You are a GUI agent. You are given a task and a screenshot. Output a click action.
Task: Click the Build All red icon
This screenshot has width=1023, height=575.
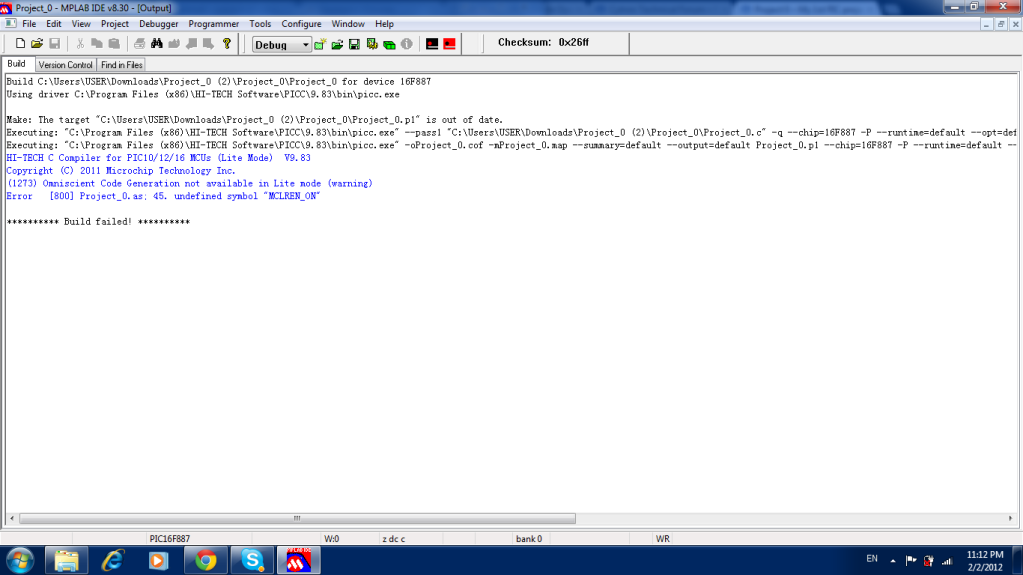[x=450, y=44]
